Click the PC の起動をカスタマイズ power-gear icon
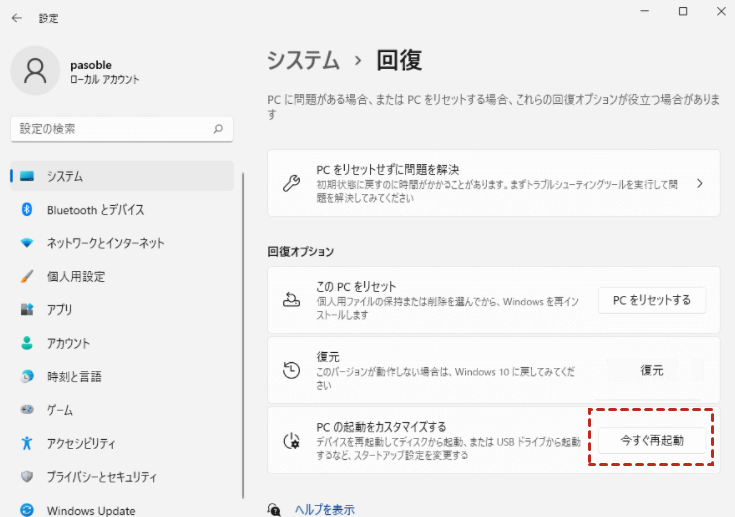Image resolution: width=735 pixels, height=517 pixels. tap(291, 441)
